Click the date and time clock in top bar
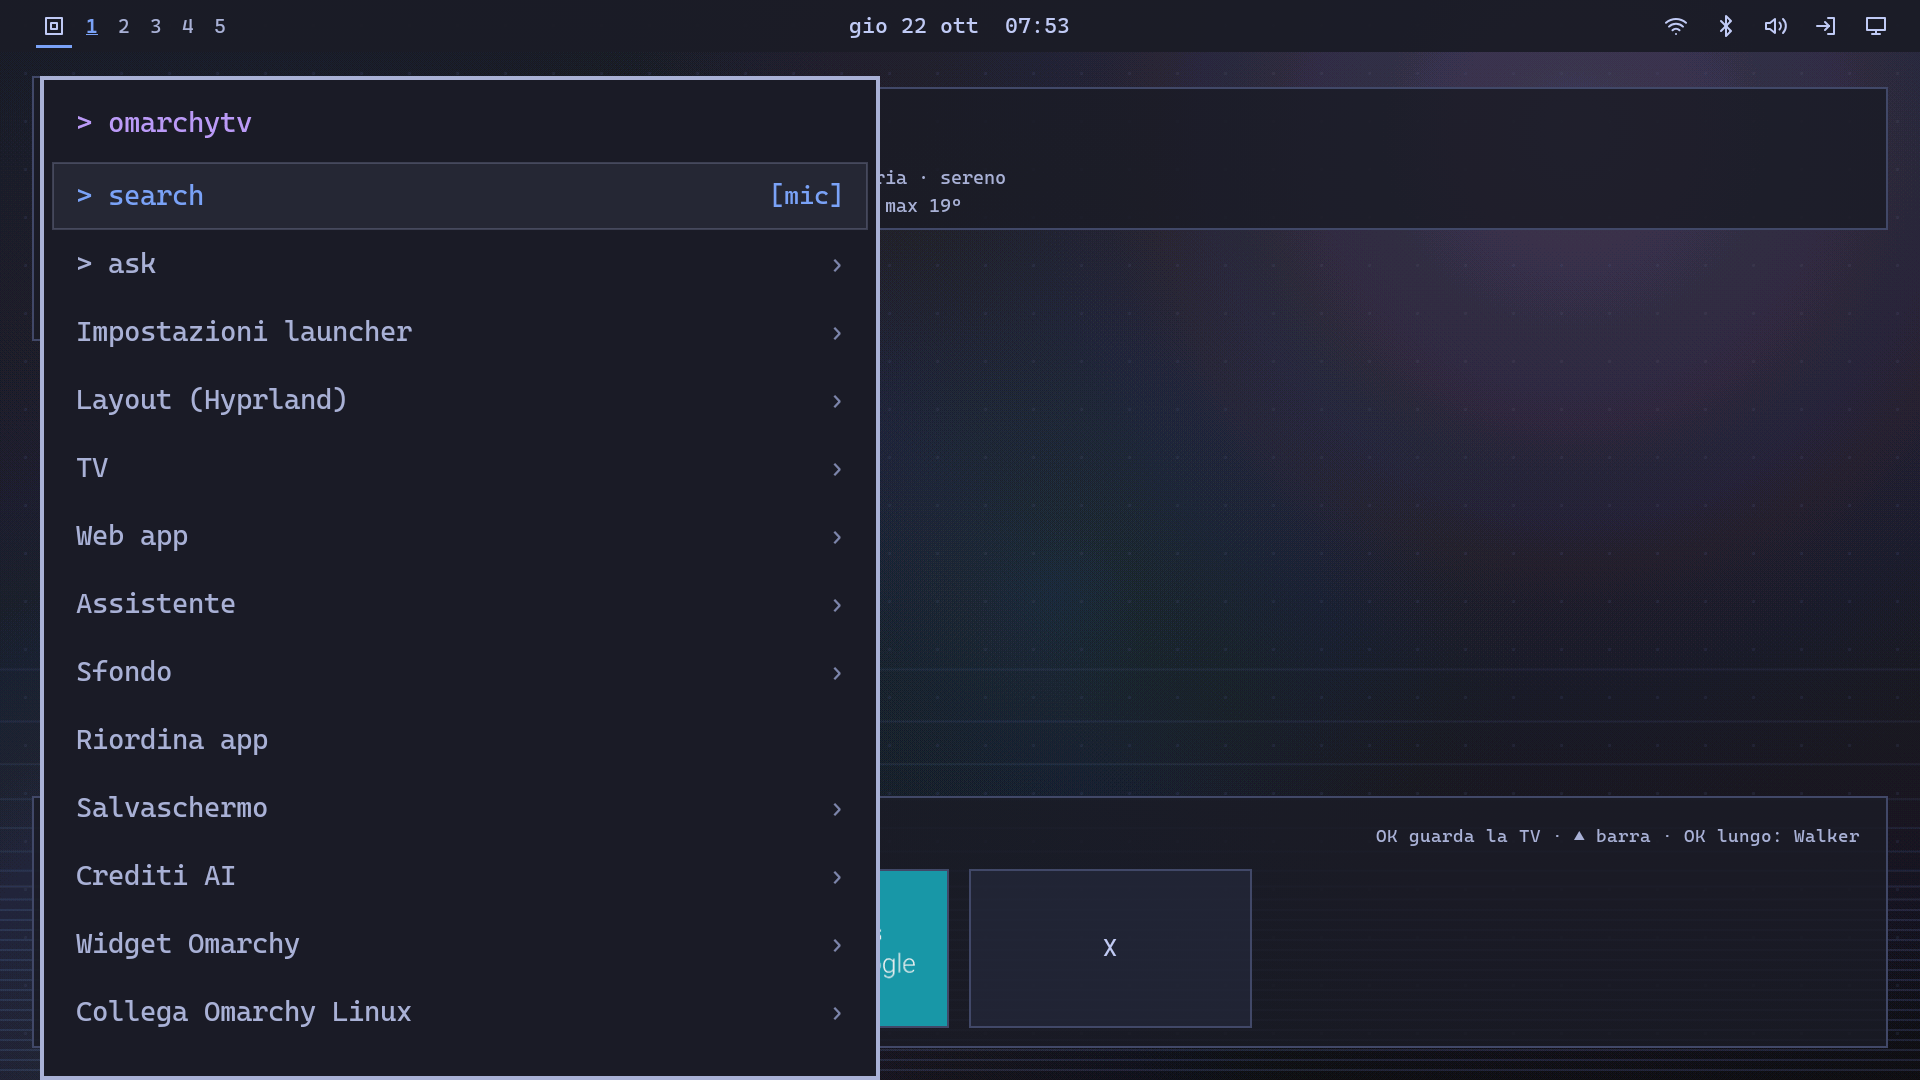This screenshot has height=1080, width=1920. (959, 26)
